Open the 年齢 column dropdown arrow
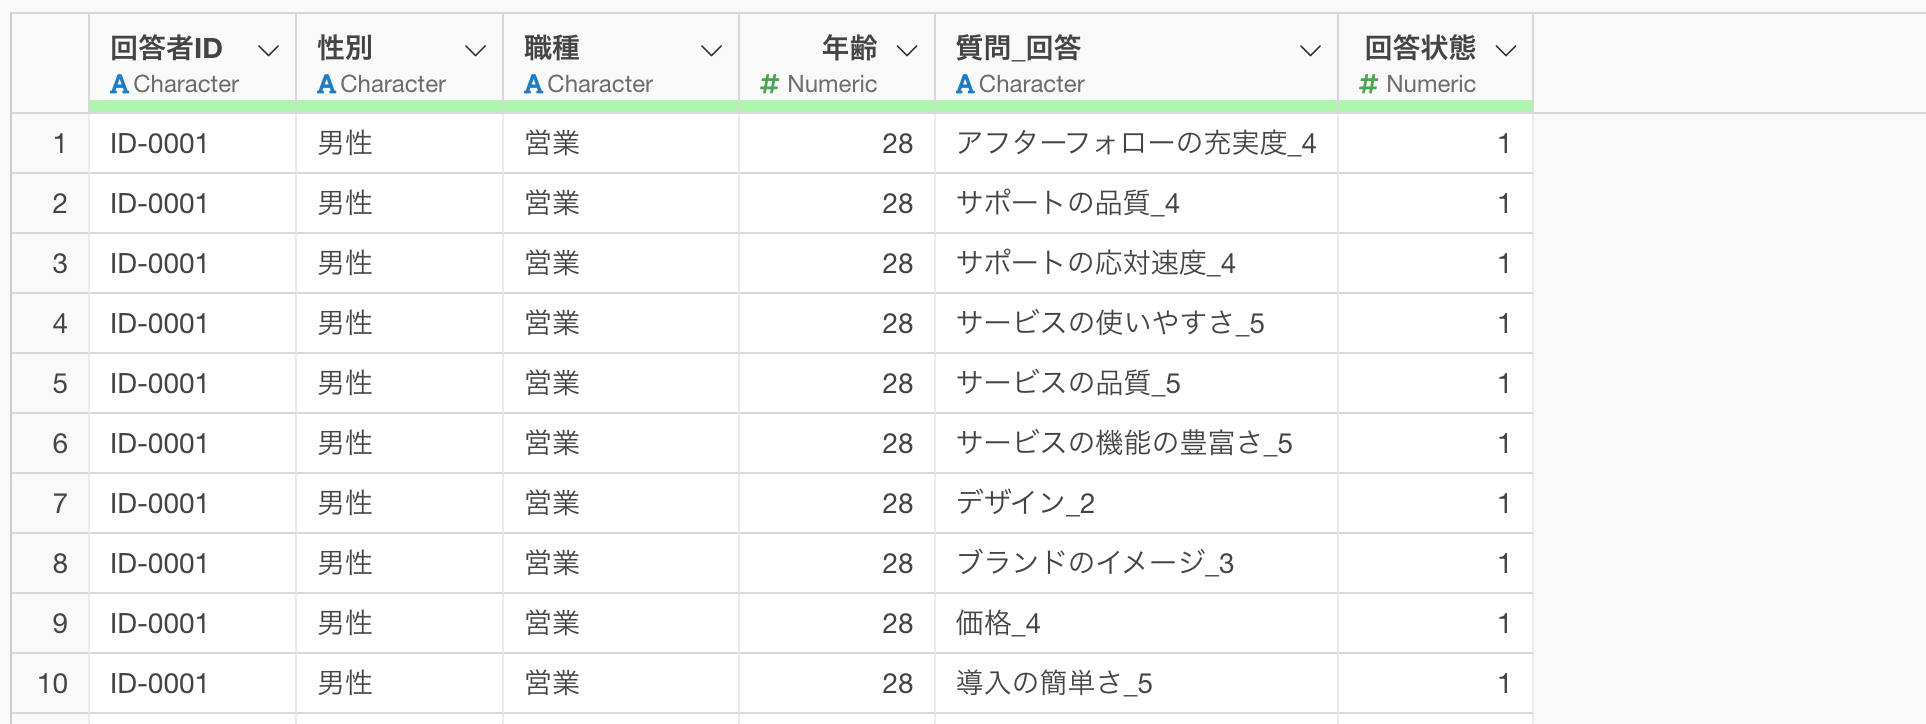This screenshot has width=1926, height=724. pyautogui.click(x=907, y=50)
